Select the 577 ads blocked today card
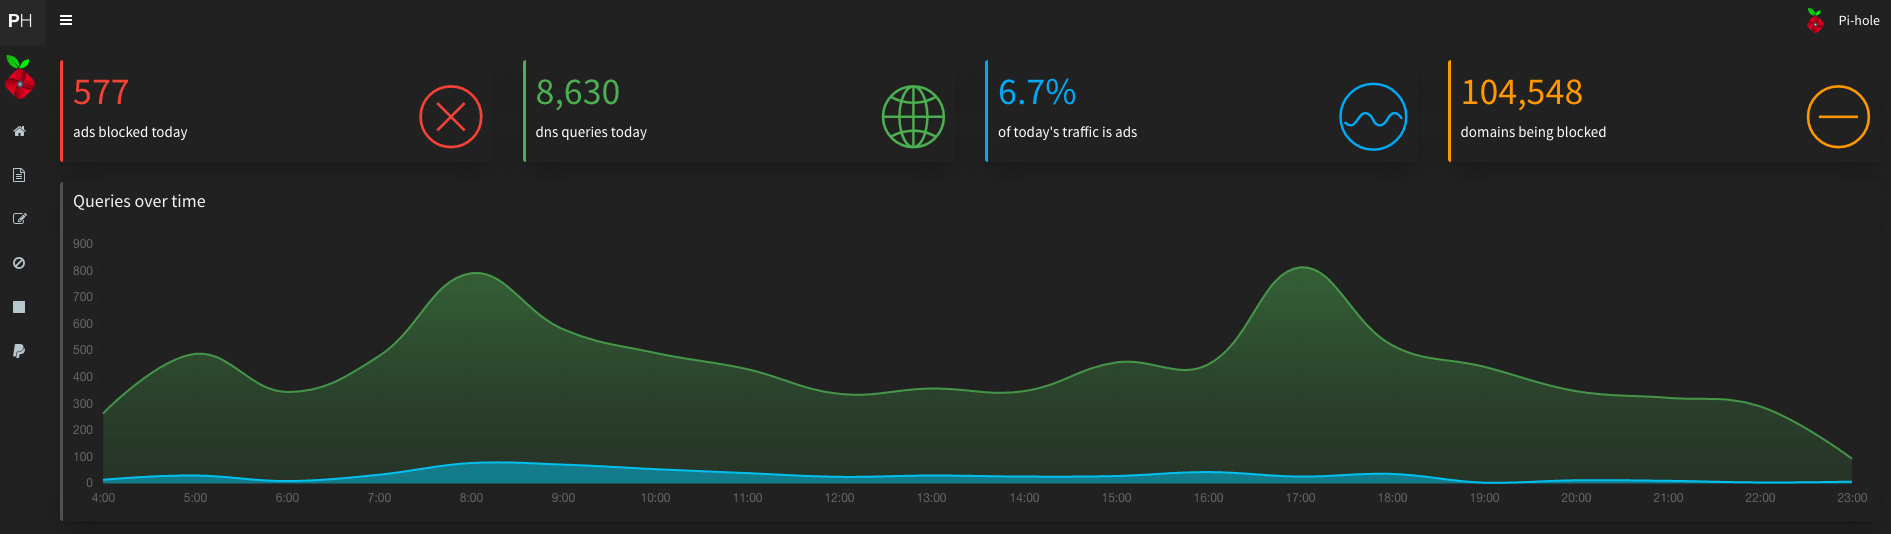Viewport: 1891px width, 534px height. (x=240, y=110)
